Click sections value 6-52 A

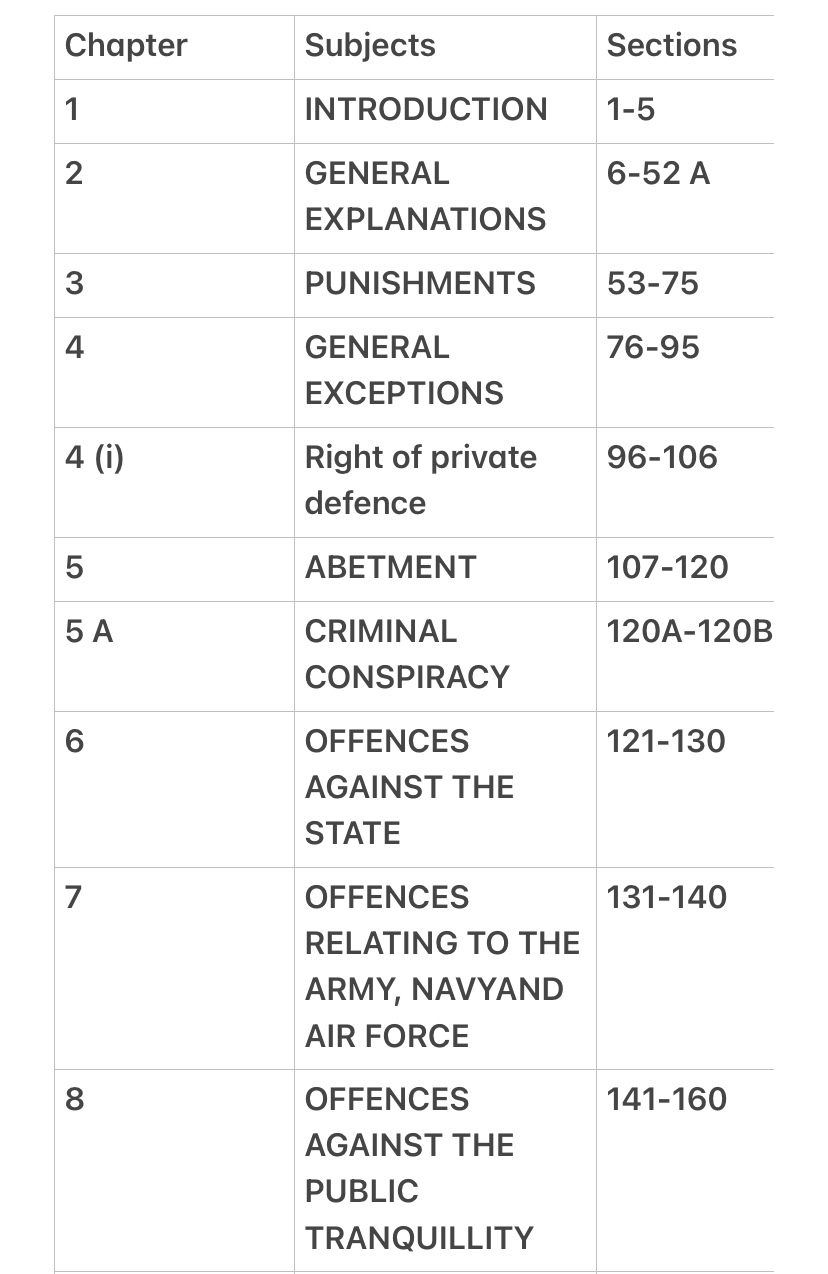click(658, 174)
